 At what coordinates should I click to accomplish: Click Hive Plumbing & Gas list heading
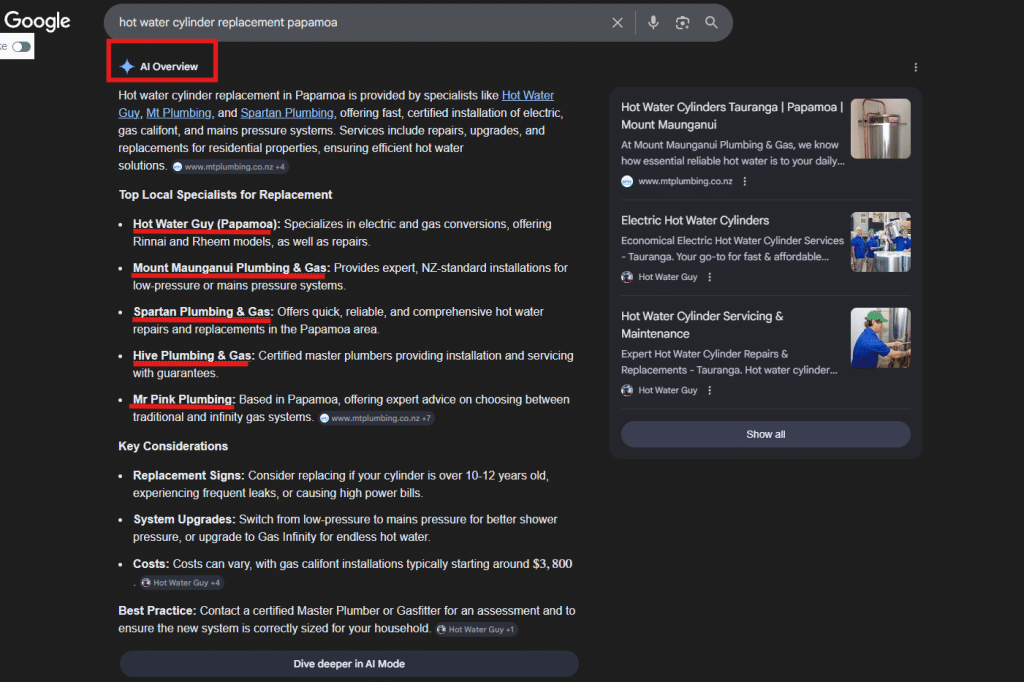click(193, 355)
